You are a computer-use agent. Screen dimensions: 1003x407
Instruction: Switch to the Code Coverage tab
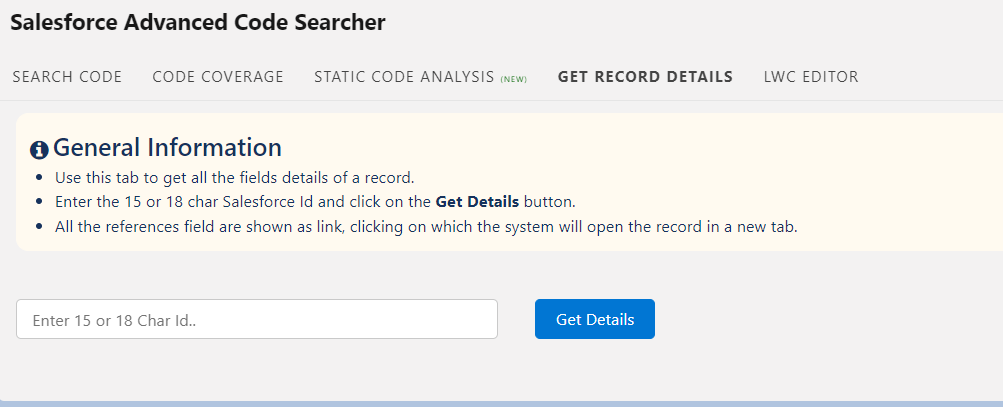[x=218, y=77]
